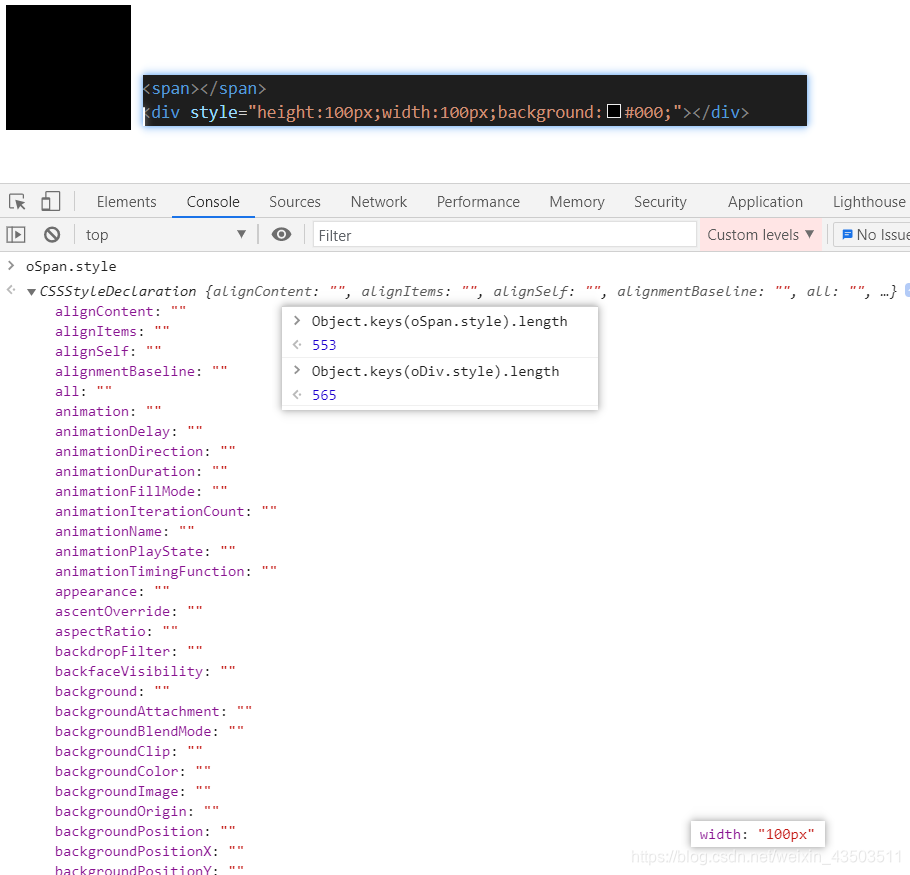Screen dimensions: 910x875
Task: Open the Security tab
Action: [x=660, y=201]
